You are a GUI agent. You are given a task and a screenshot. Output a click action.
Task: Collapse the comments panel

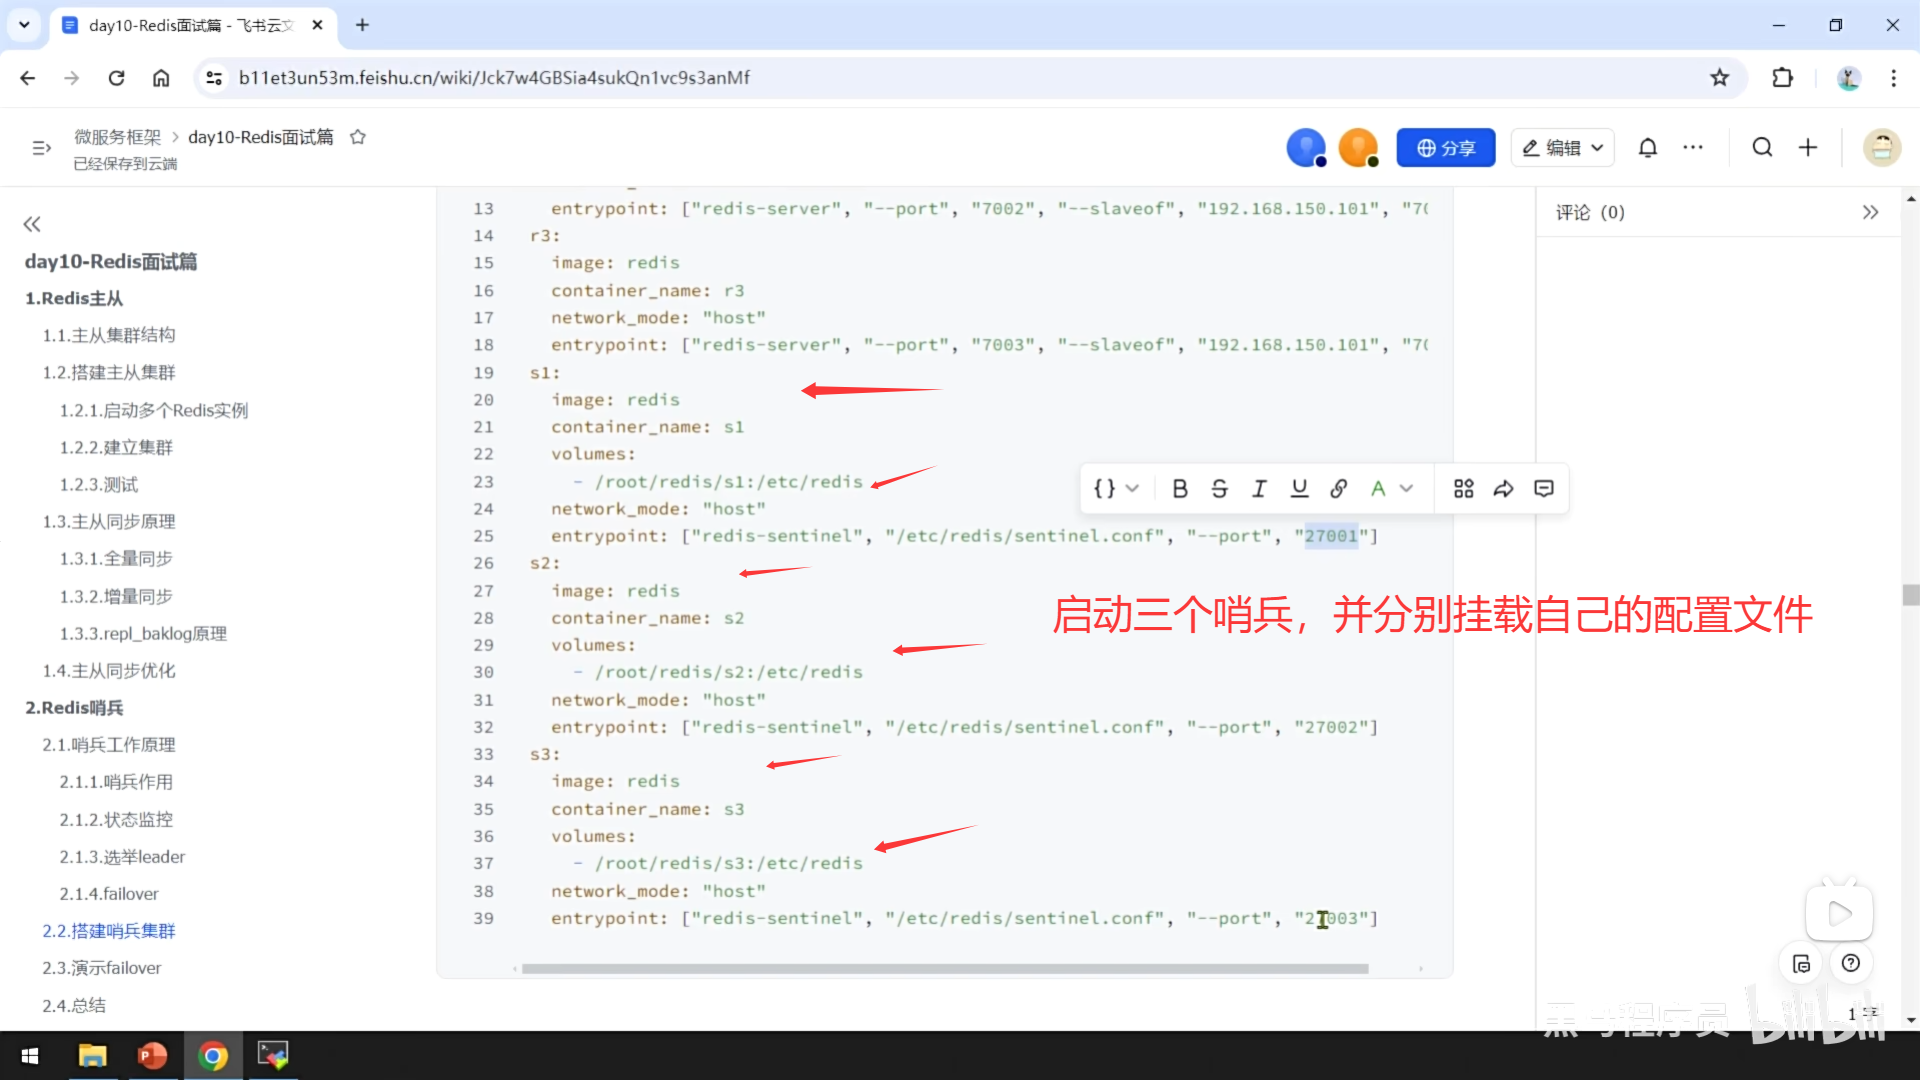(1870, 212)
